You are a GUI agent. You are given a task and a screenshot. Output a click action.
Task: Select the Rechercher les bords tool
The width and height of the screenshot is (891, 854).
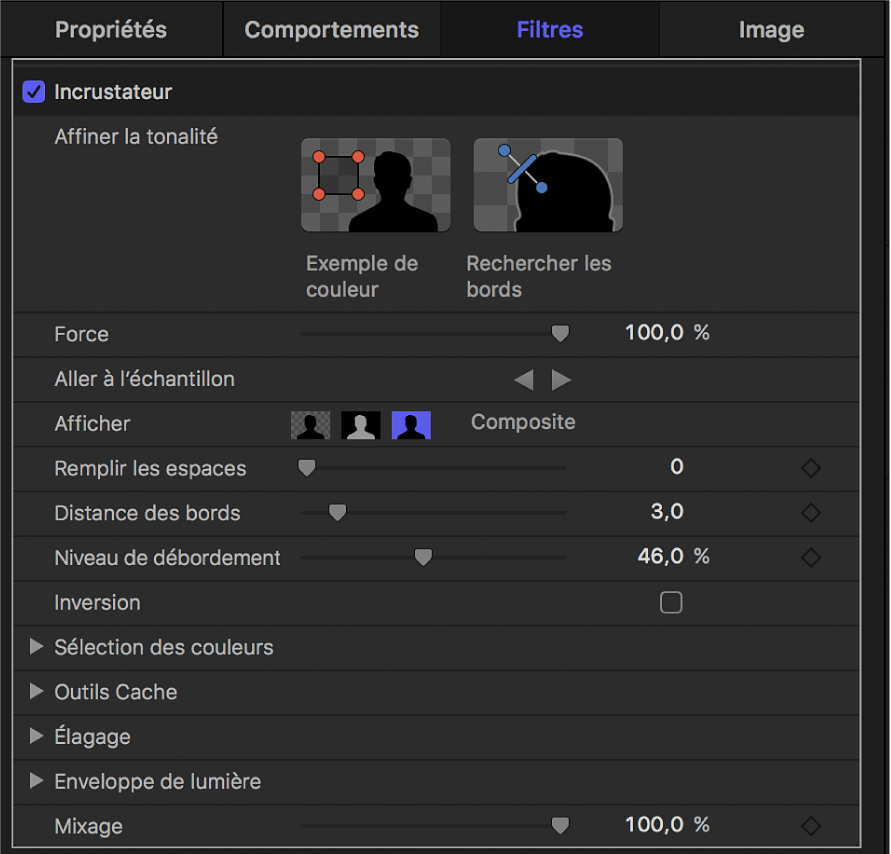pos(548,185)
